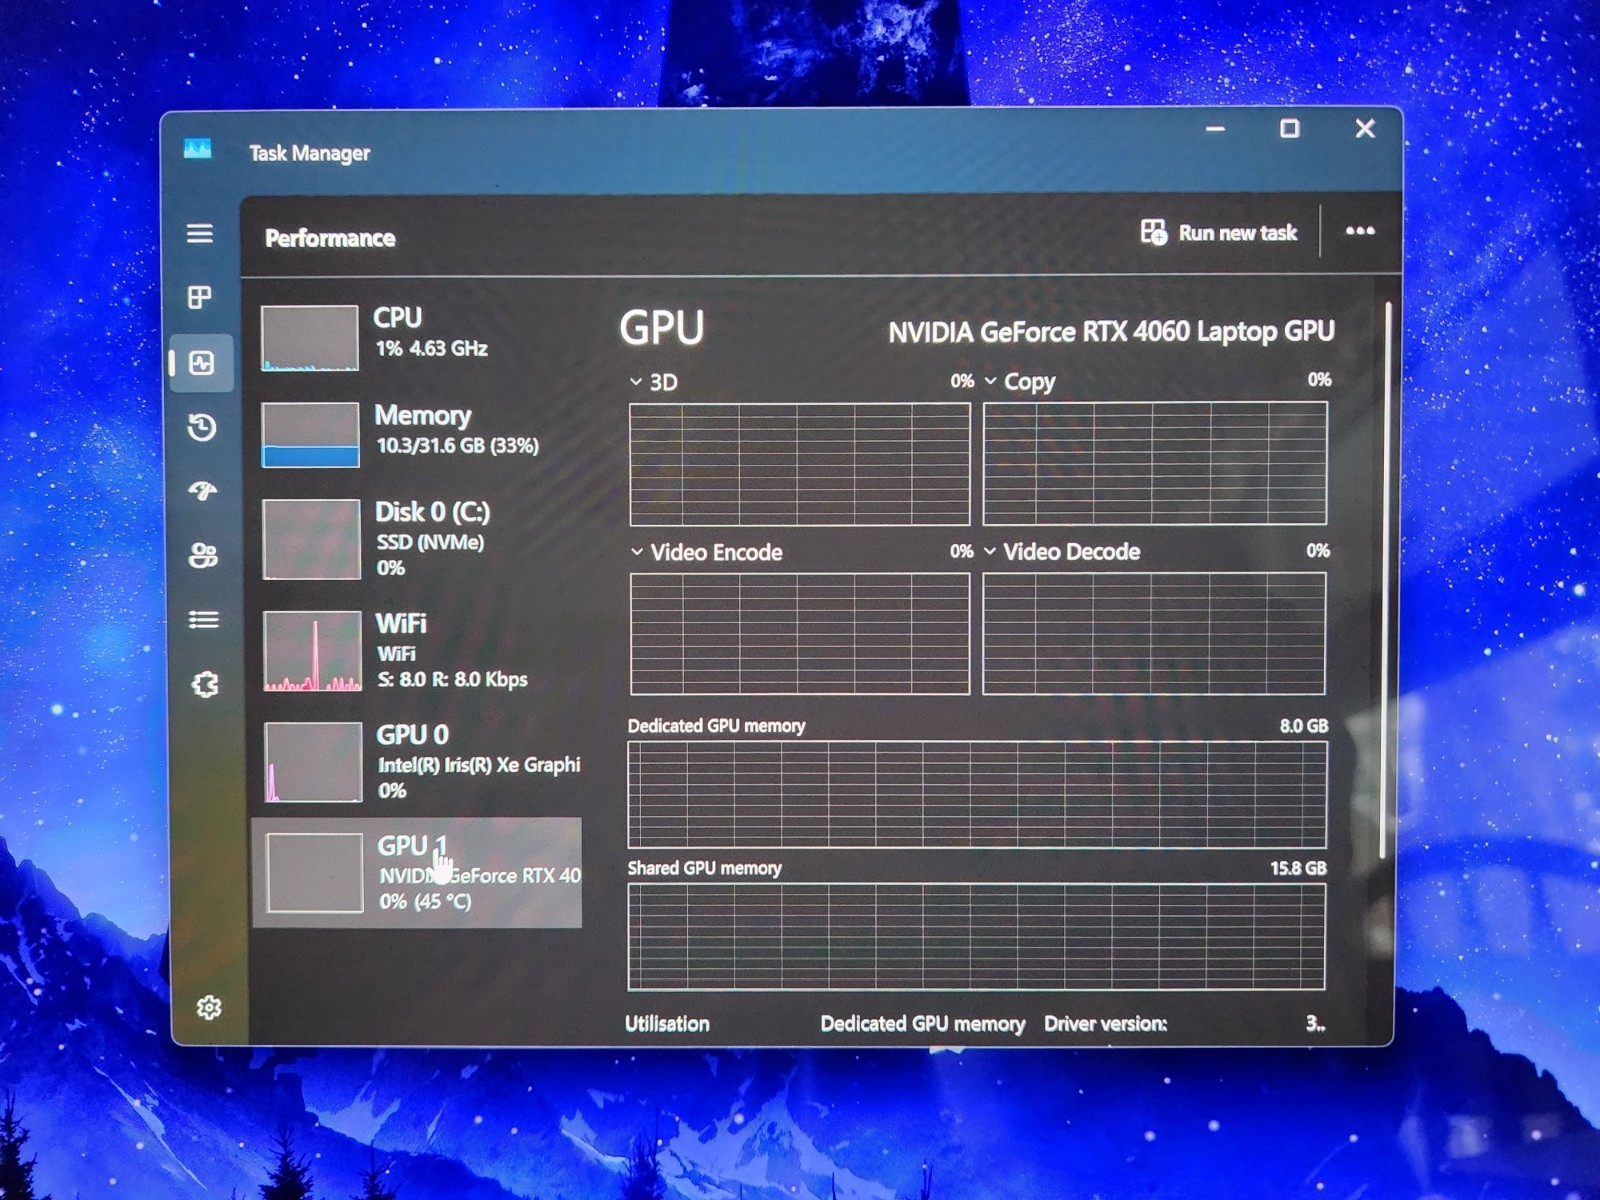The height and width of the screenshot is (1200, 1600).
Task: Click the Video Decode graph
Action: 1154,634
